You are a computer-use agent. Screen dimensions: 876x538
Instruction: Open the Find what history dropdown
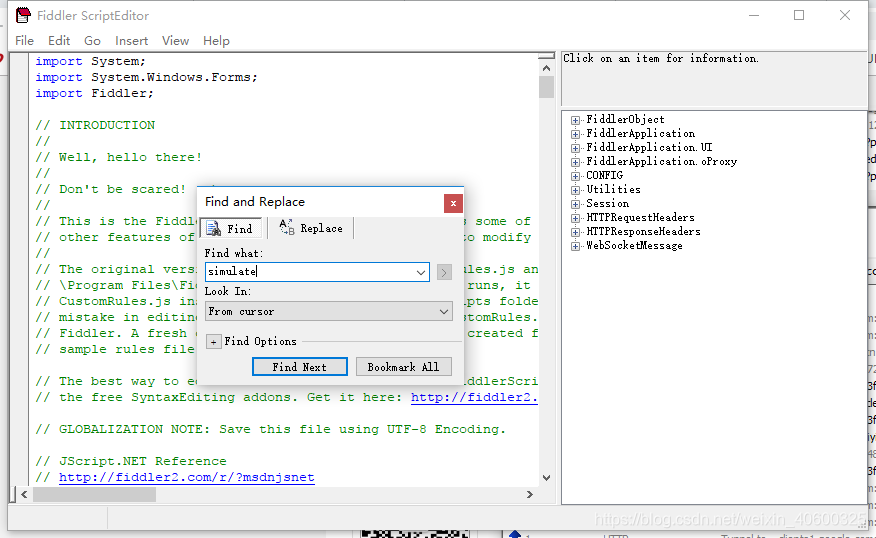421,273
